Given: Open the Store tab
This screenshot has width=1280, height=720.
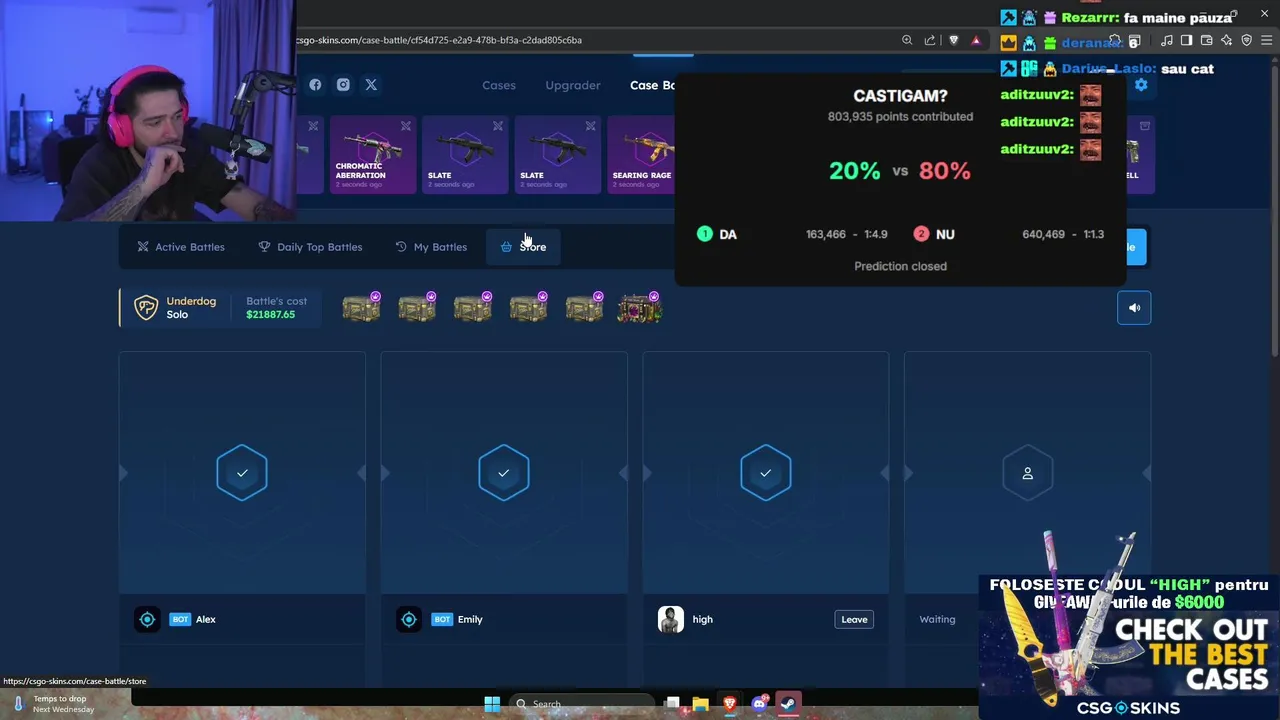Looking at the screenshot, I should click(523, 247).
